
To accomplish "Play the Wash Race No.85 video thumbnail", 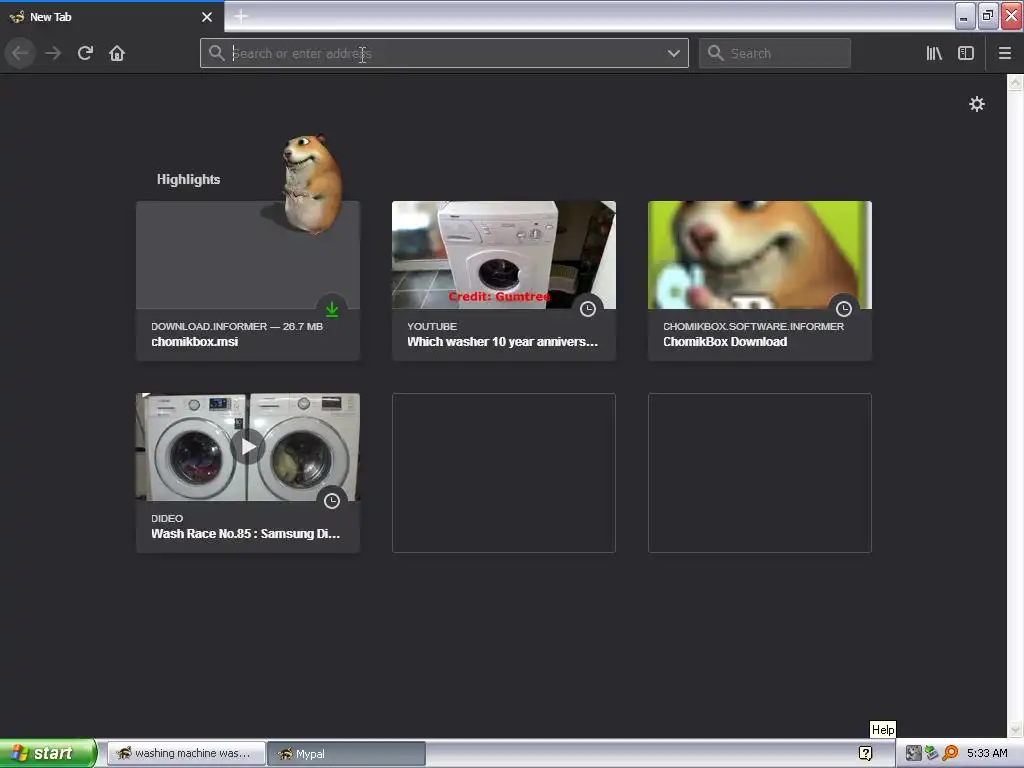I will 248,447.
